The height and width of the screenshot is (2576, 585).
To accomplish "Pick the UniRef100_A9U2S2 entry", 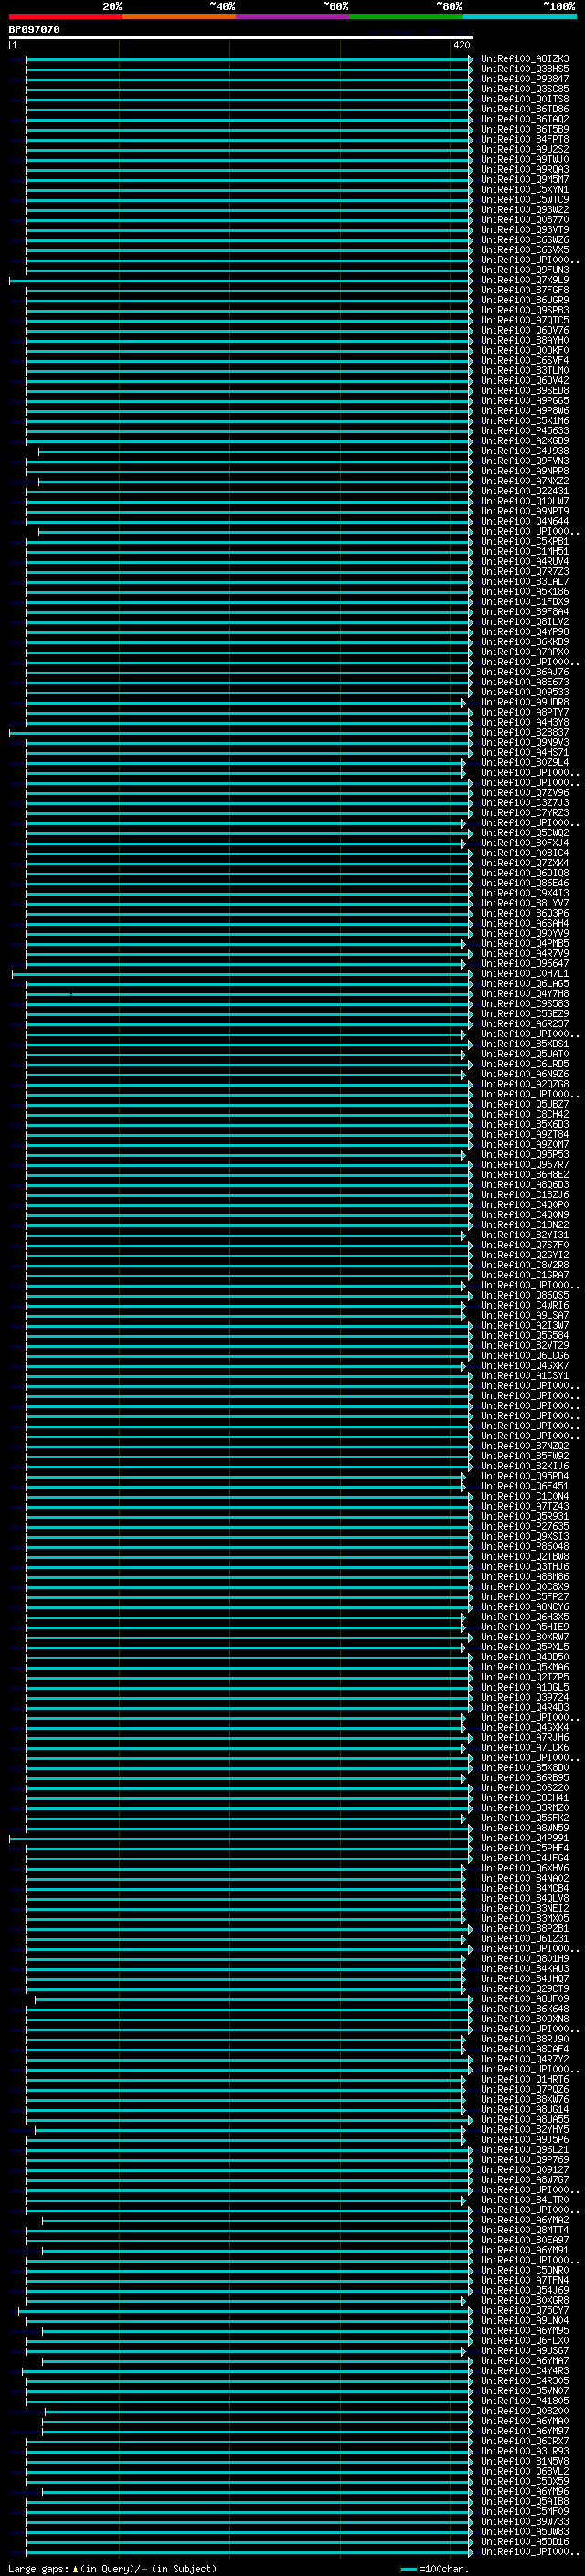I will pyautogui.click(x=525, y=149).
